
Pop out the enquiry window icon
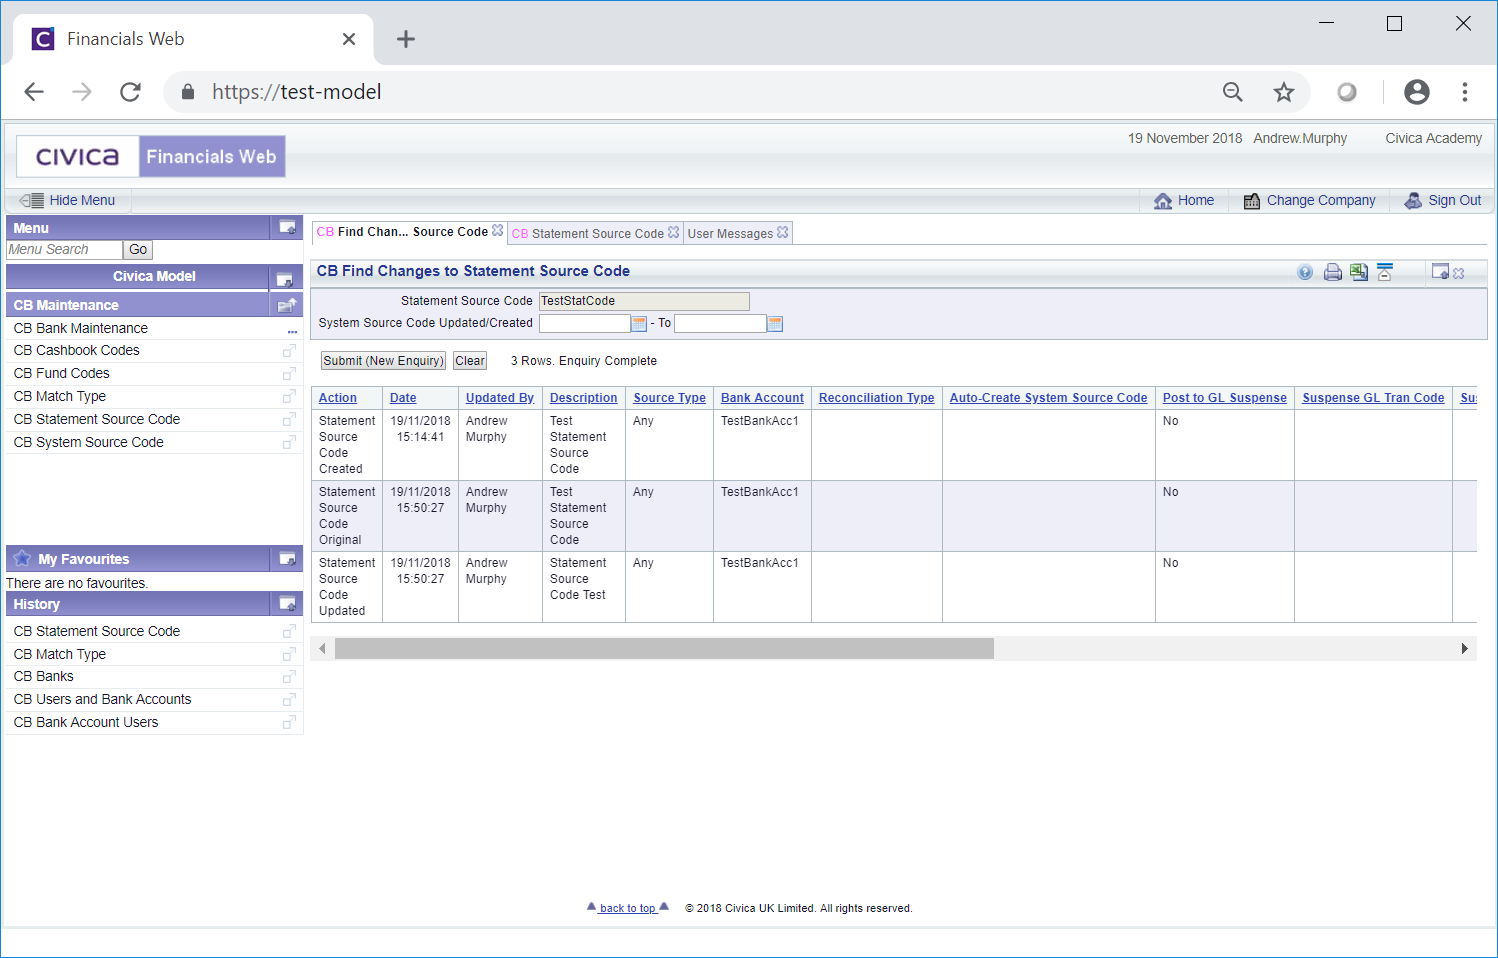pos(1440,272)
